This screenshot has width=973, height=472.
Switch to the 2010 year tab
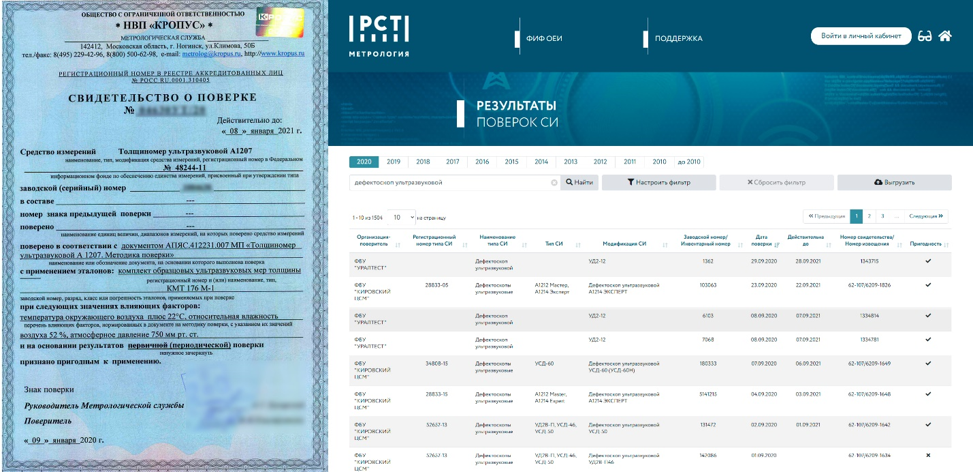pyautogui.click(x=659, y=162)
